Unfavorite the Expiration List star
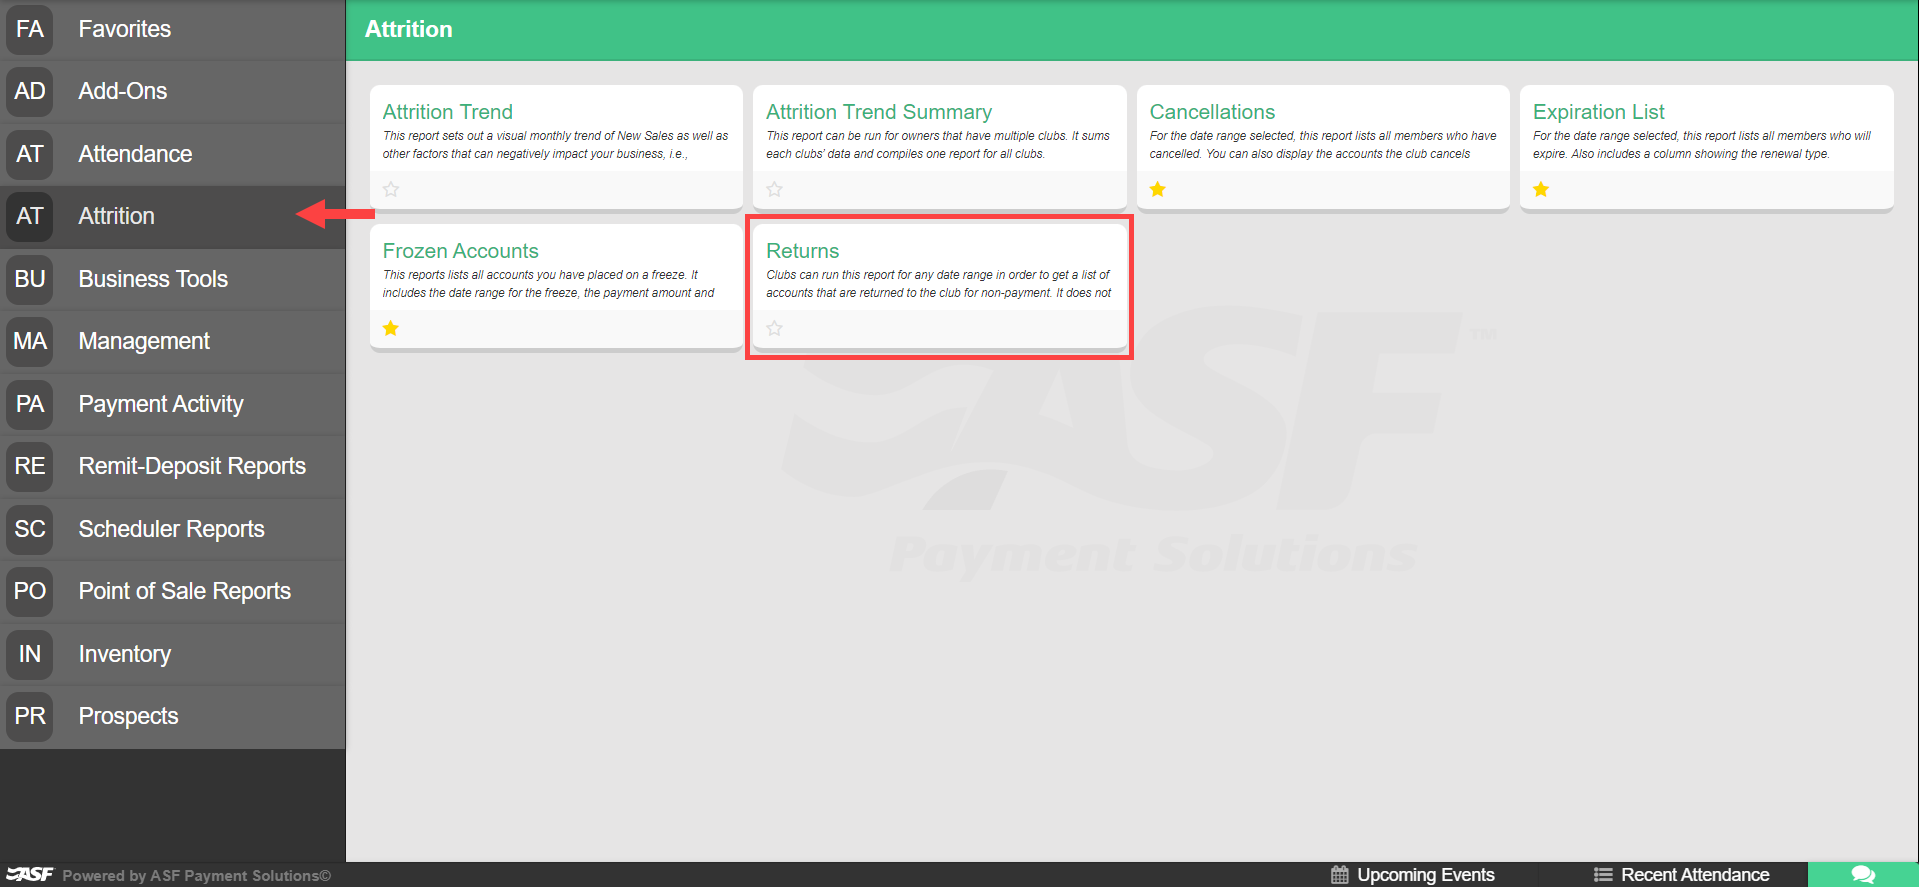 [x=1541, y=189]
